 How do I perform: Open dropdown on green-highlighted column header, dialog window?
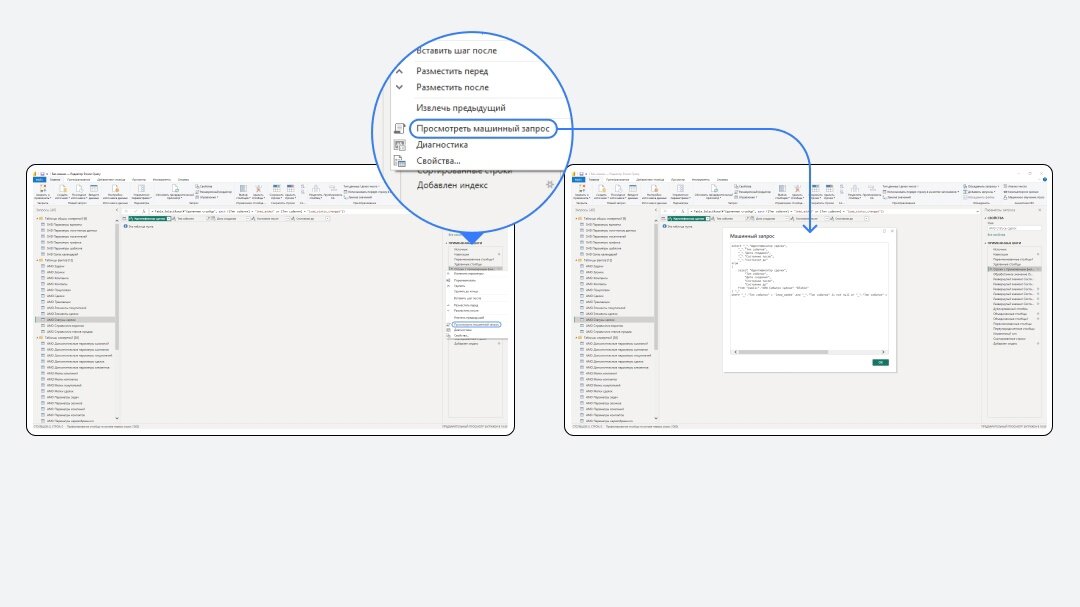[708, 218]
